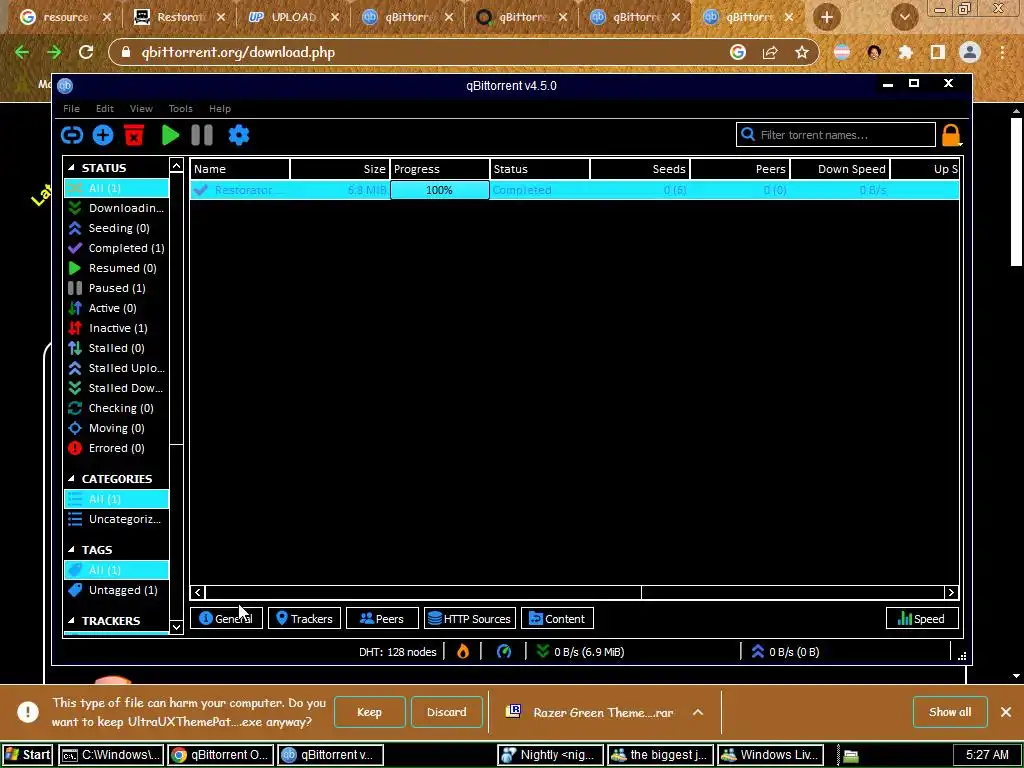
Task: Click the search magnifier icon in filter box
Action: 748,135
